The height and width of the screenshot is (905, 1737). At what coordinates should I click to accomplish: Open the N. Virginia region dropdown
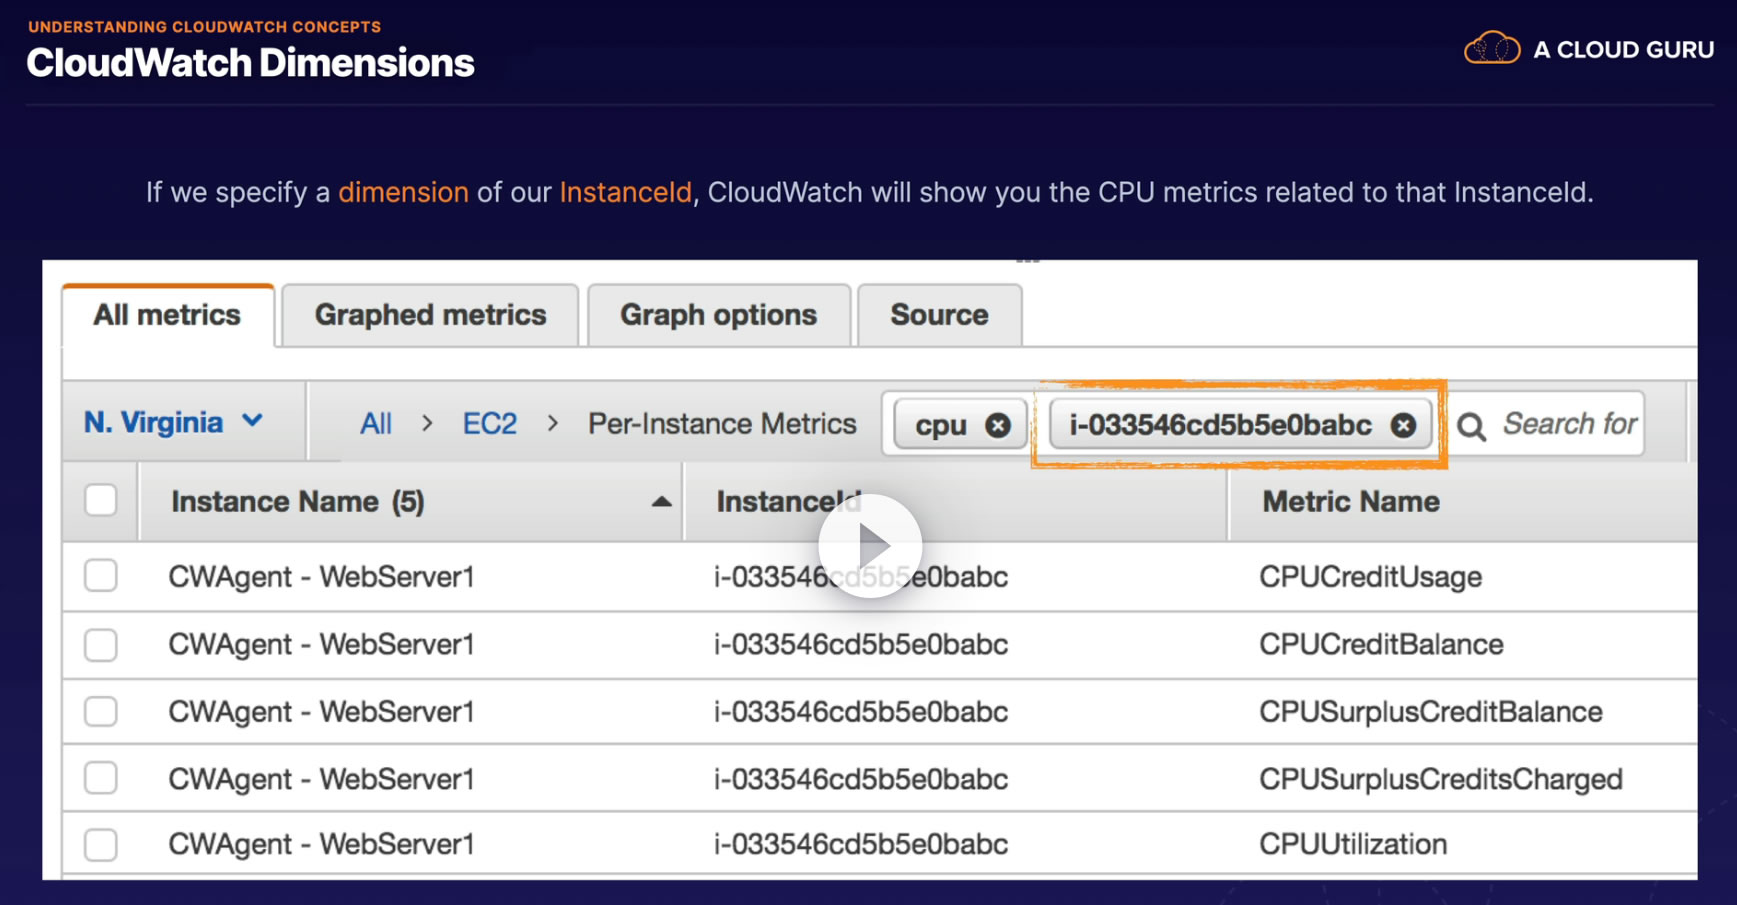[x=174, y=422]
